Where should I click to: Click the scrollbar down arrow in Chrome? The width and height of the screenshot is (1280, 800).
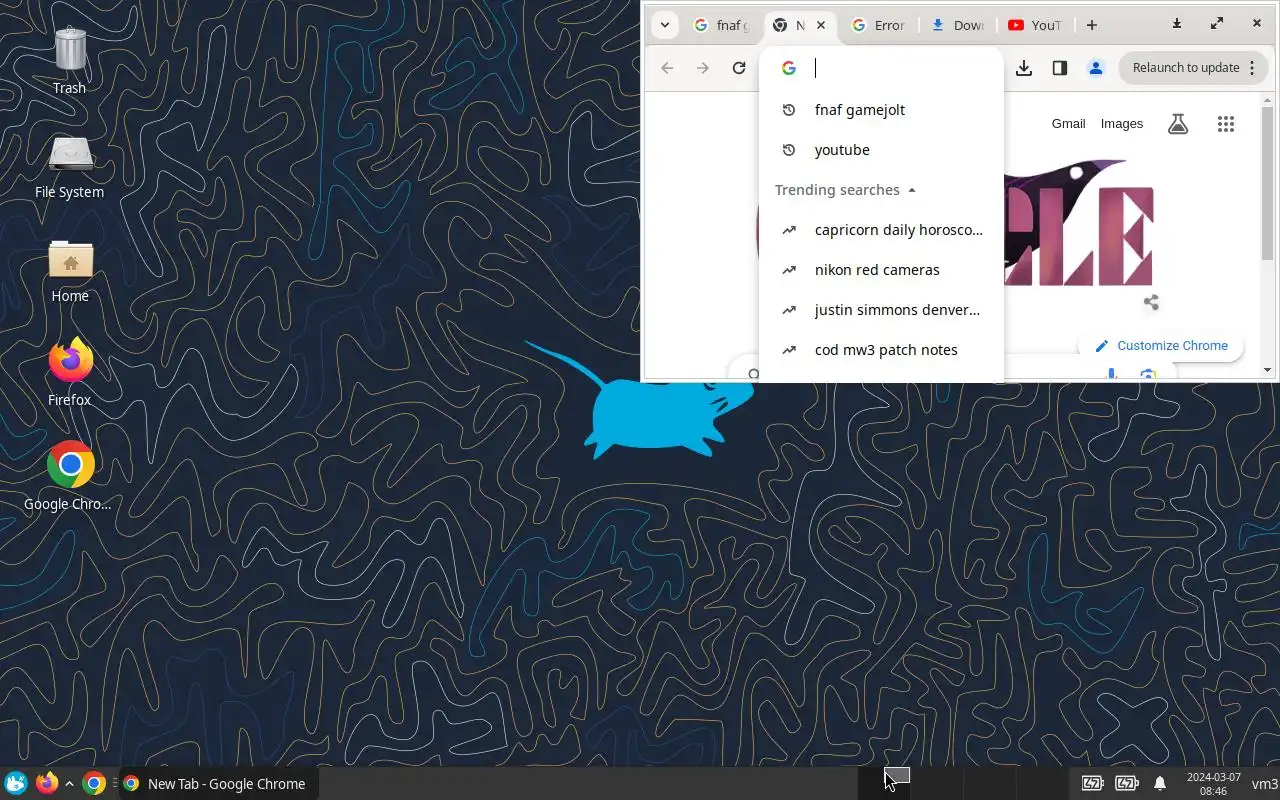click(1268, 370)
